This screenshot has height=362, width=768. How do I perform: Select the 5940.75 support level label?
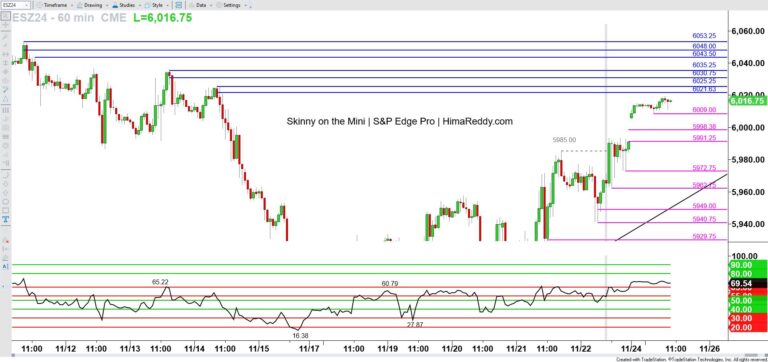click(x=704, y=219)
